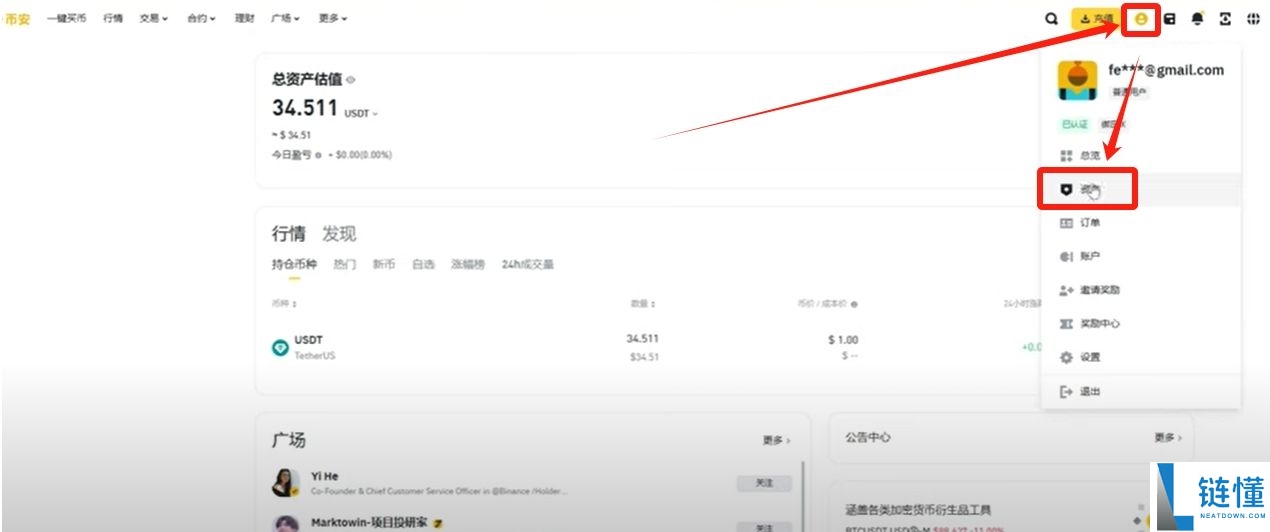This screenshot has height=532, width=1270.
Task: Switch to the 发现 section tab
Action: [339, 234]
